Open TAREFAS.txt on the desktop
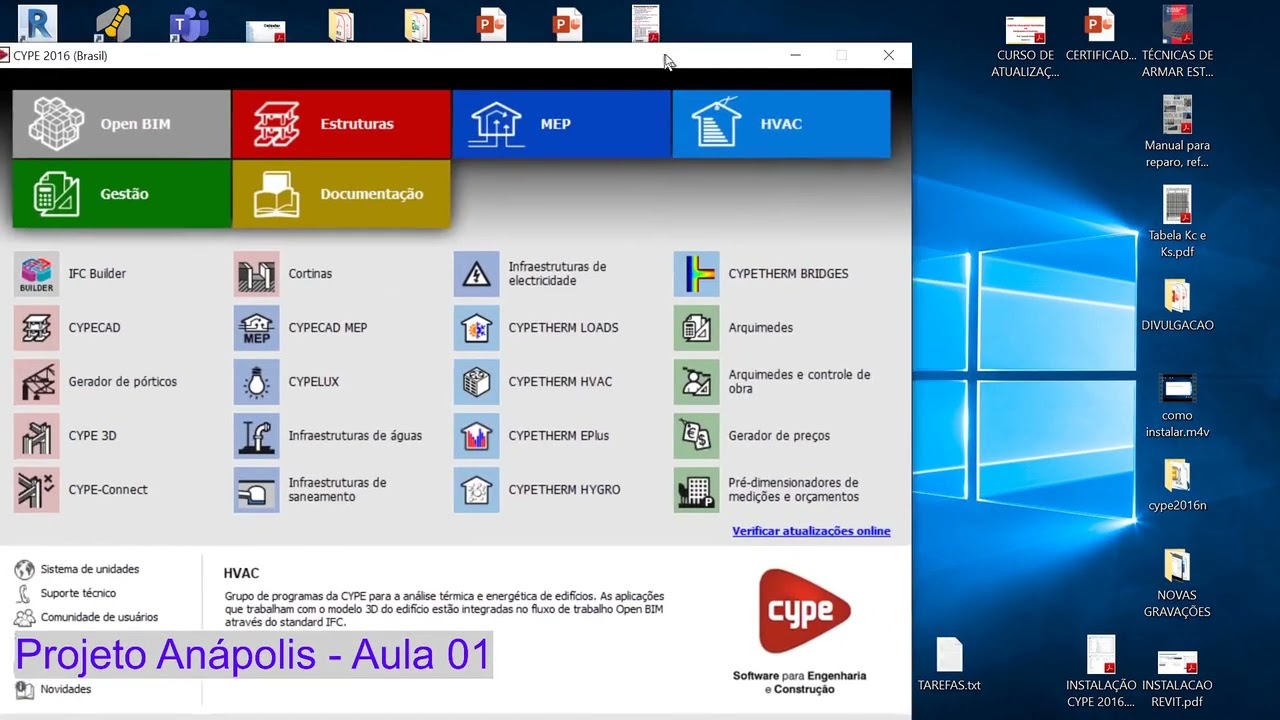 click(x=949, y=664)
